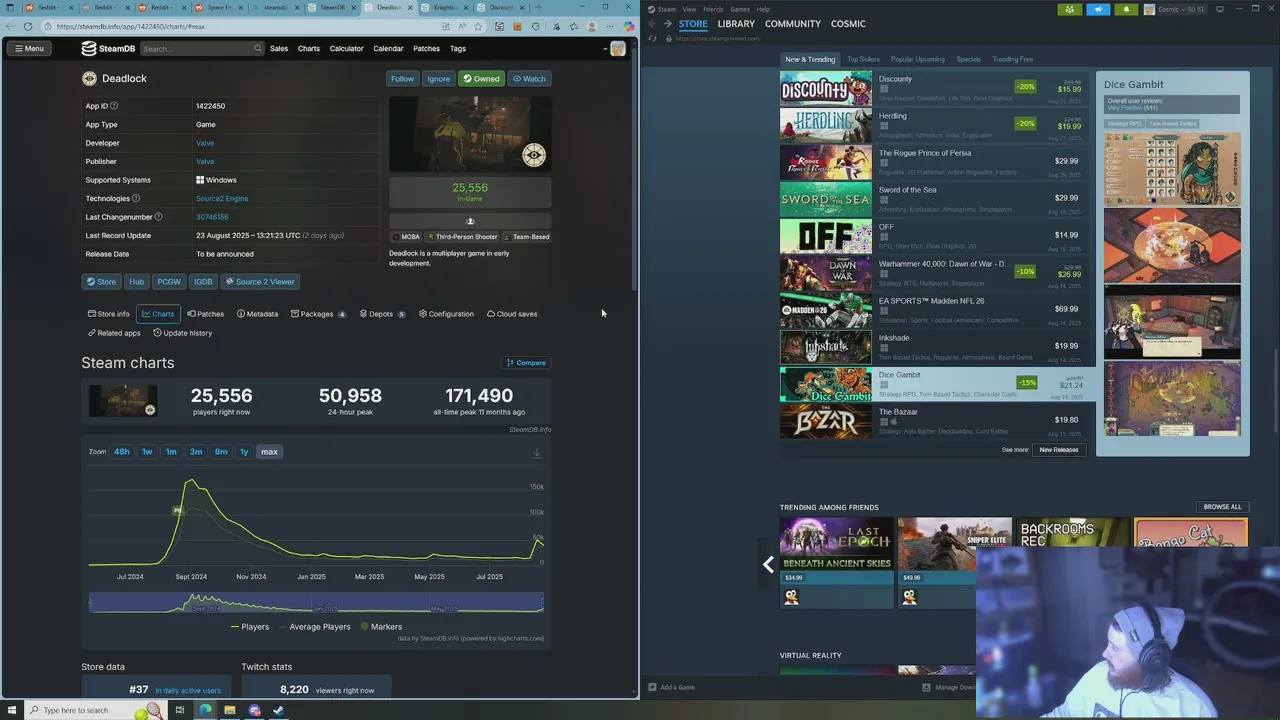This screenshot has height=720, width=1280.
Task: Click Steam friends activity green button
Action: 1069,9
